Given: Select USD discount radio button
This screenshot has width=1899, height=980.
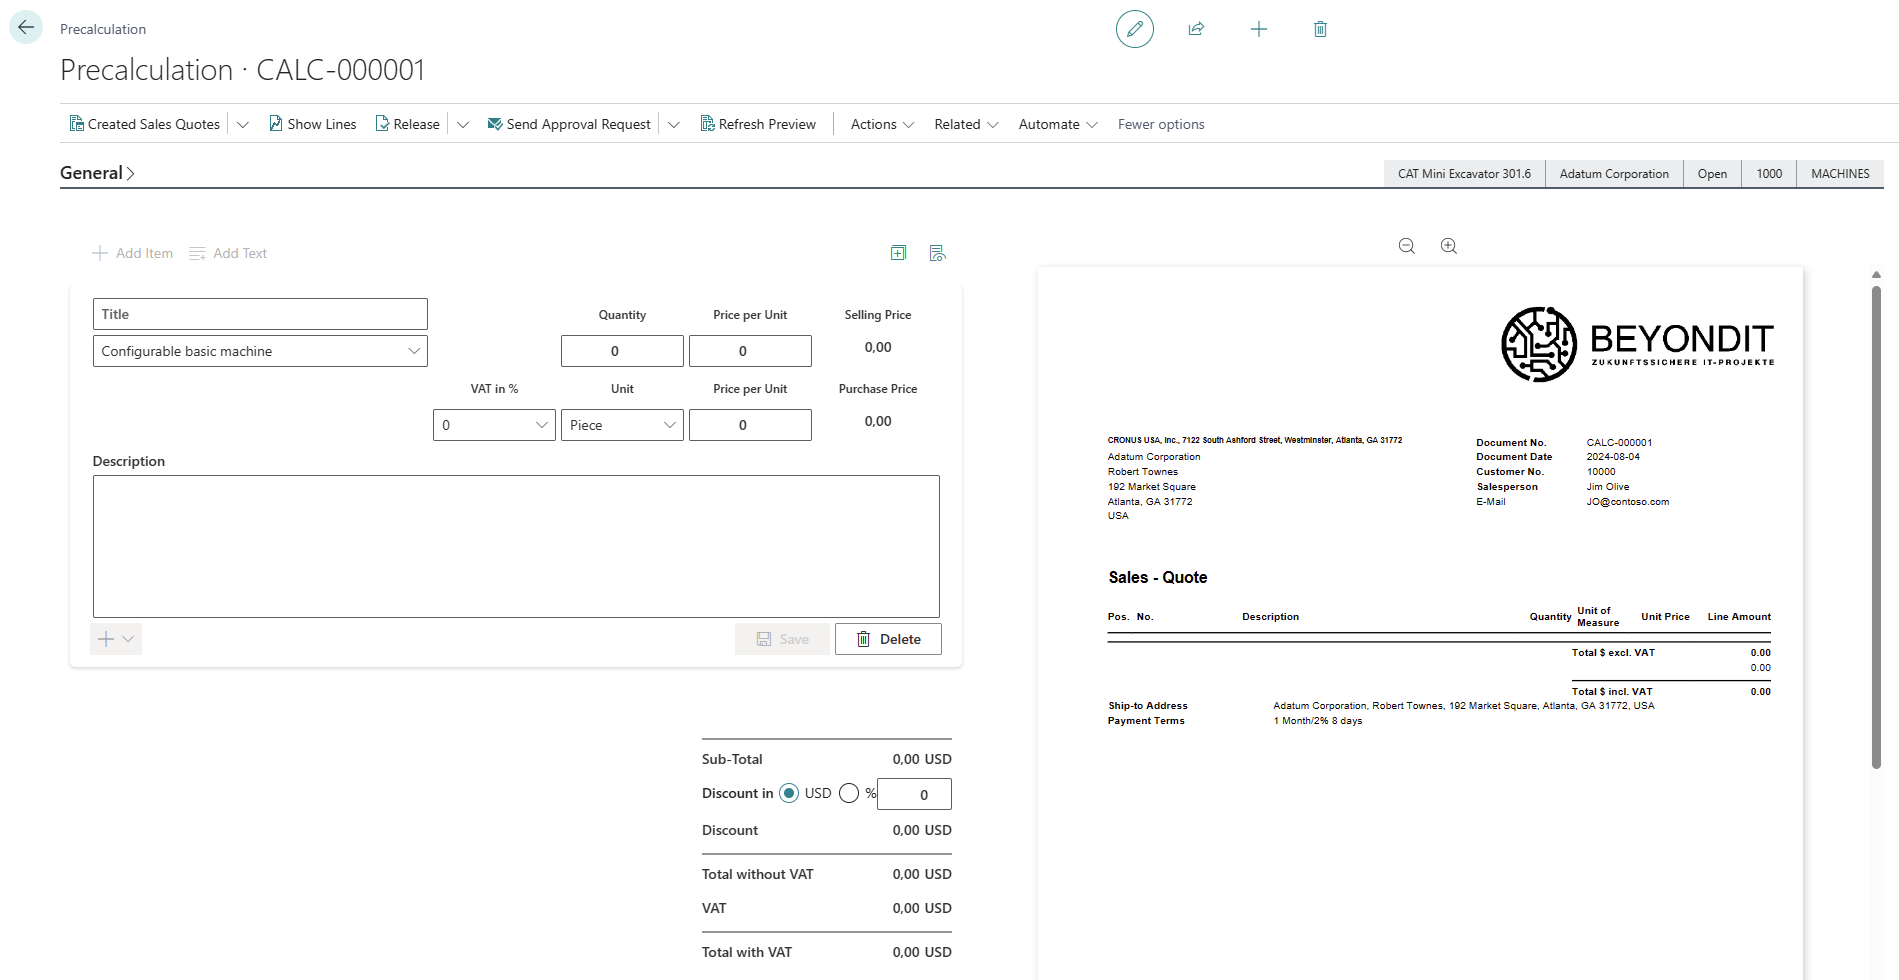Looking at the screenshot, I should [x=789, y=793].
